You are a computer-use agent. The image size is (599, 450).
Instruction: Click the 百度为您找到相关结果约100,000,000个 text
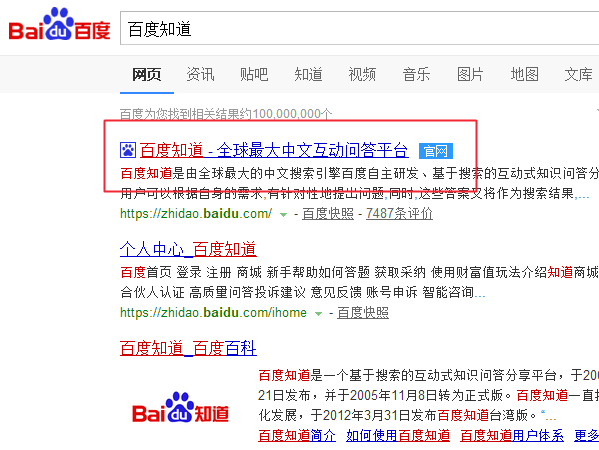[226, 114]
